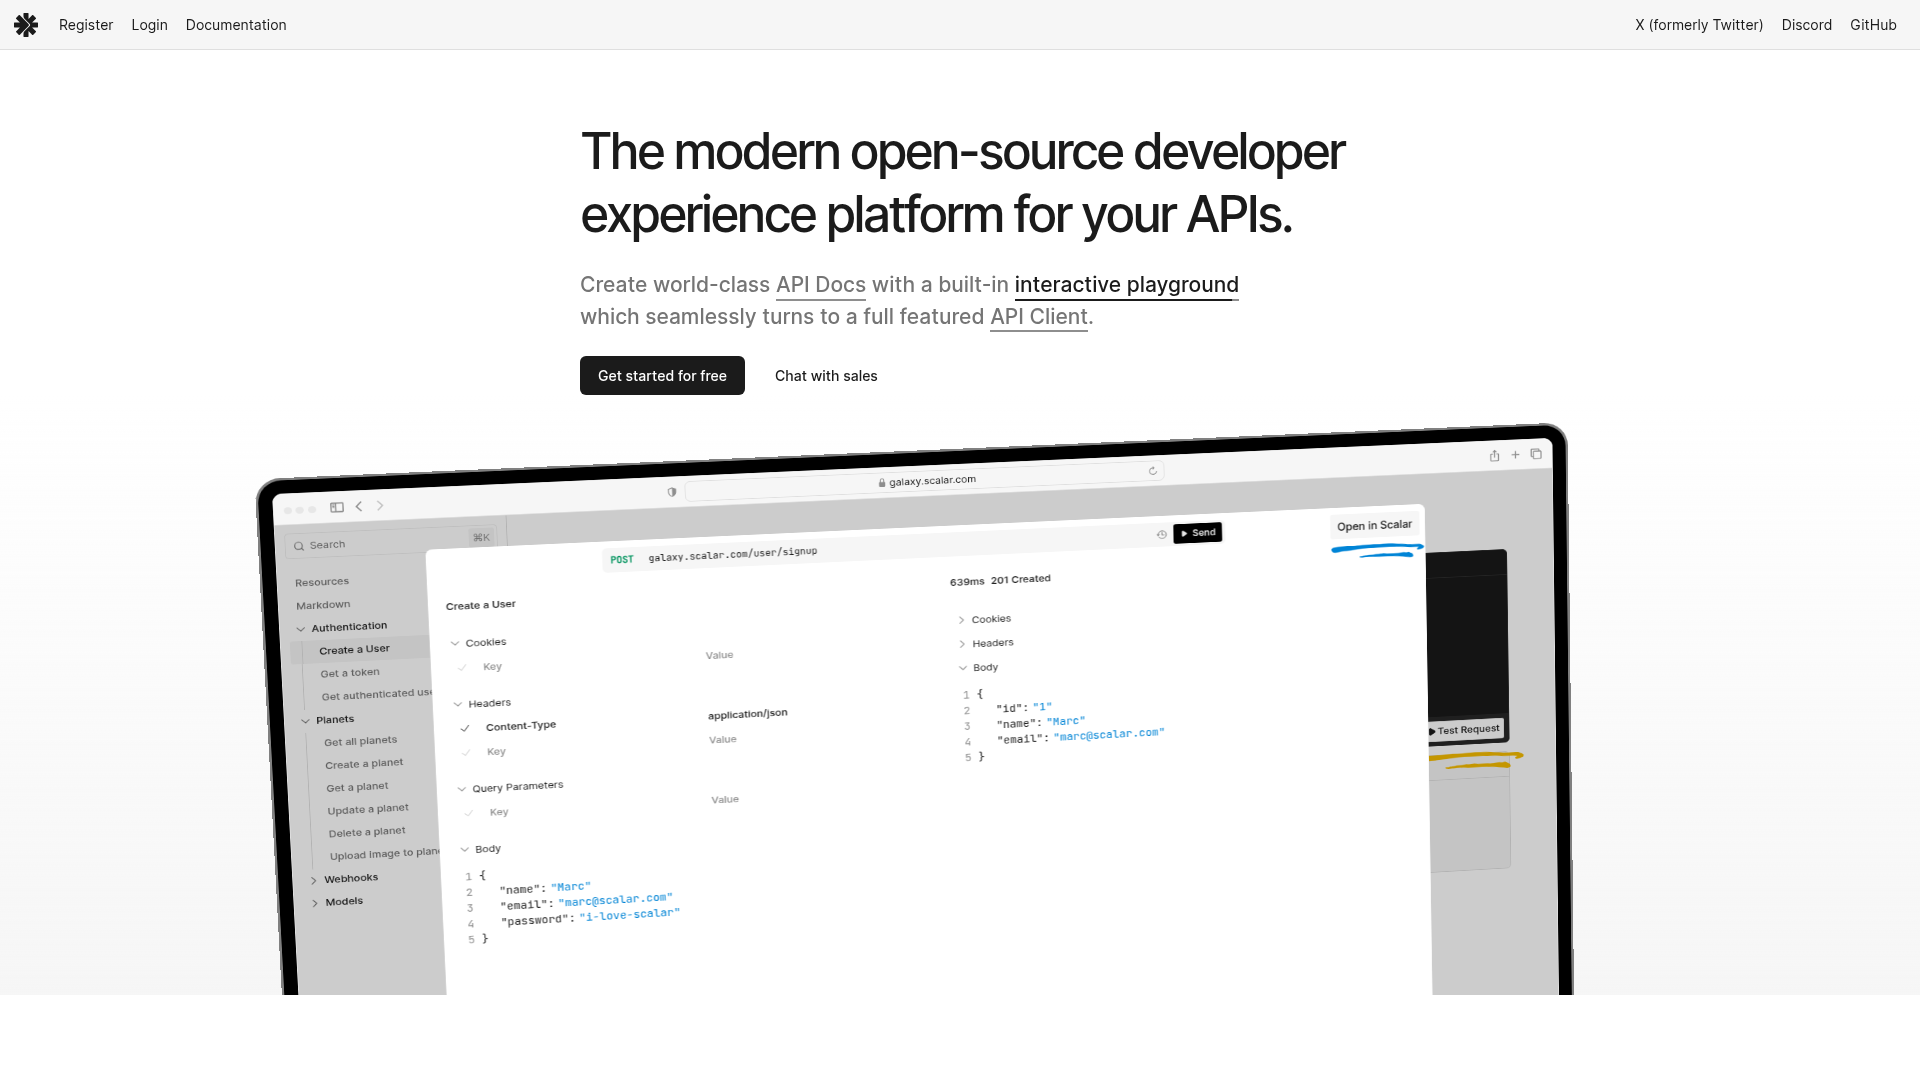Click Get started for free button
The width and height of the screenshot is (1920, 1080).
click(662, 376)
